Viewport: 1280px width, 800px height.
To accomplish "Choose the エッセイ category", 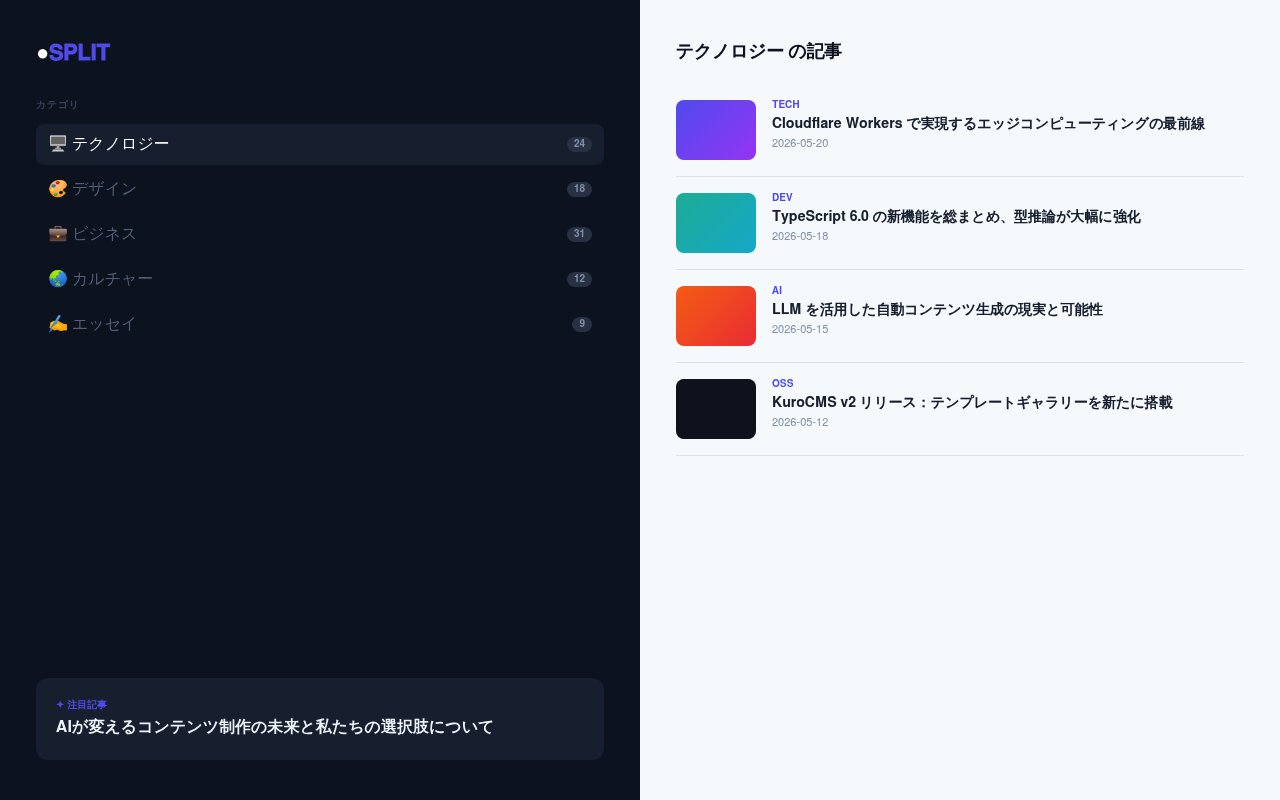I will (x=320, y=324).
